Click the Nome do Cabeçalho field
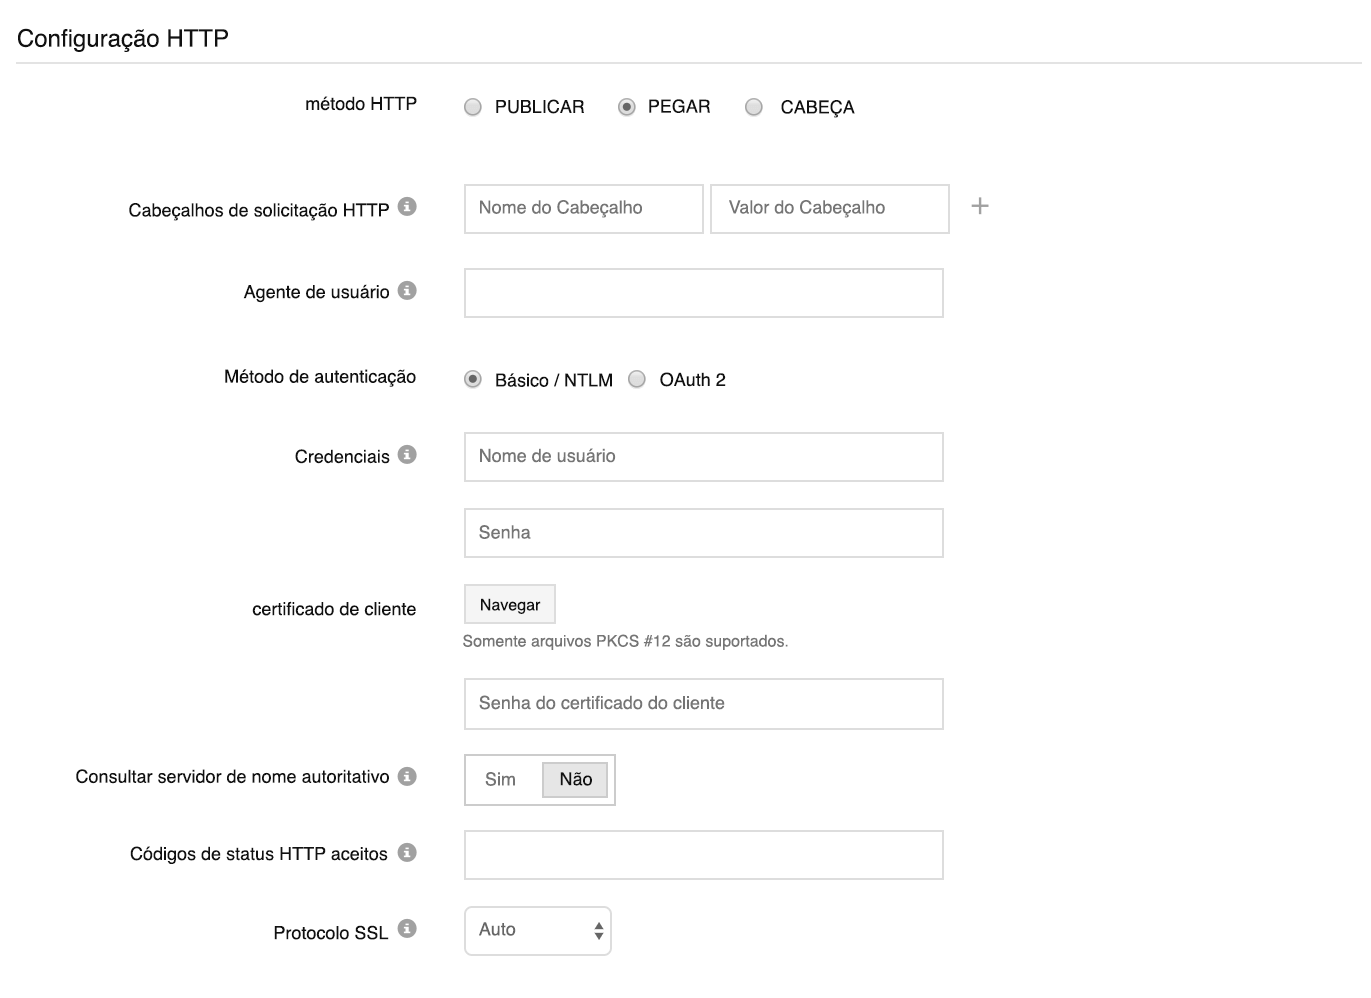The image size is (1371, 998). tap(583, 208)
